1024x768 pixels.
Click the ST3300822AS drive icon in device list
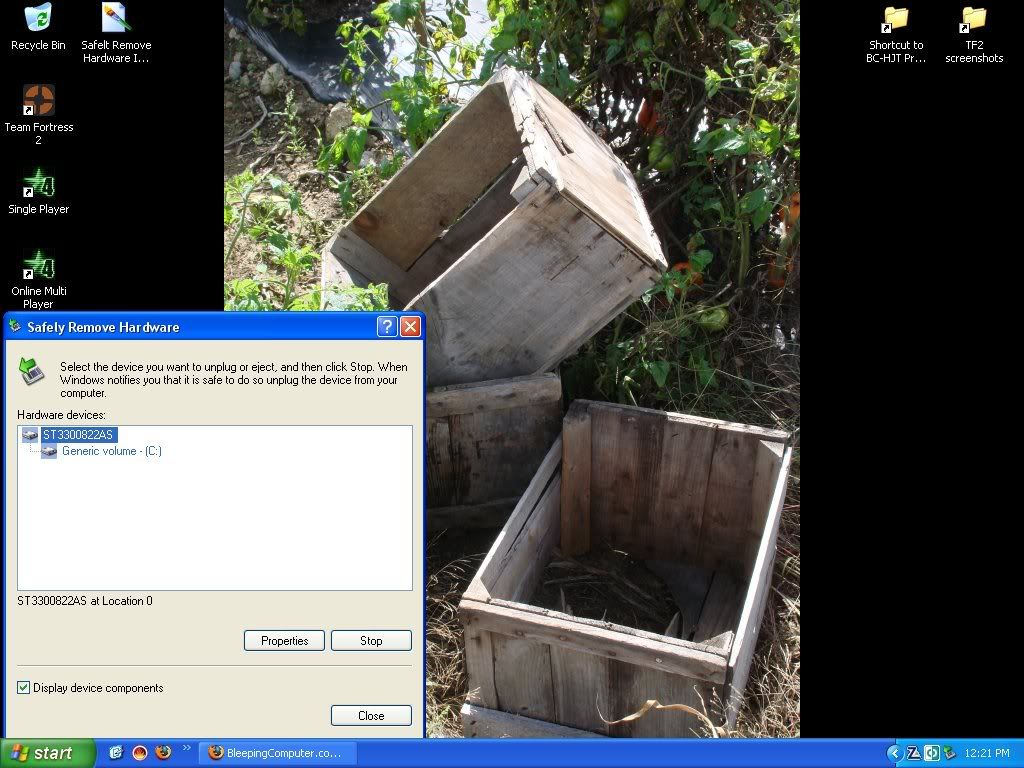pos(30,434)
